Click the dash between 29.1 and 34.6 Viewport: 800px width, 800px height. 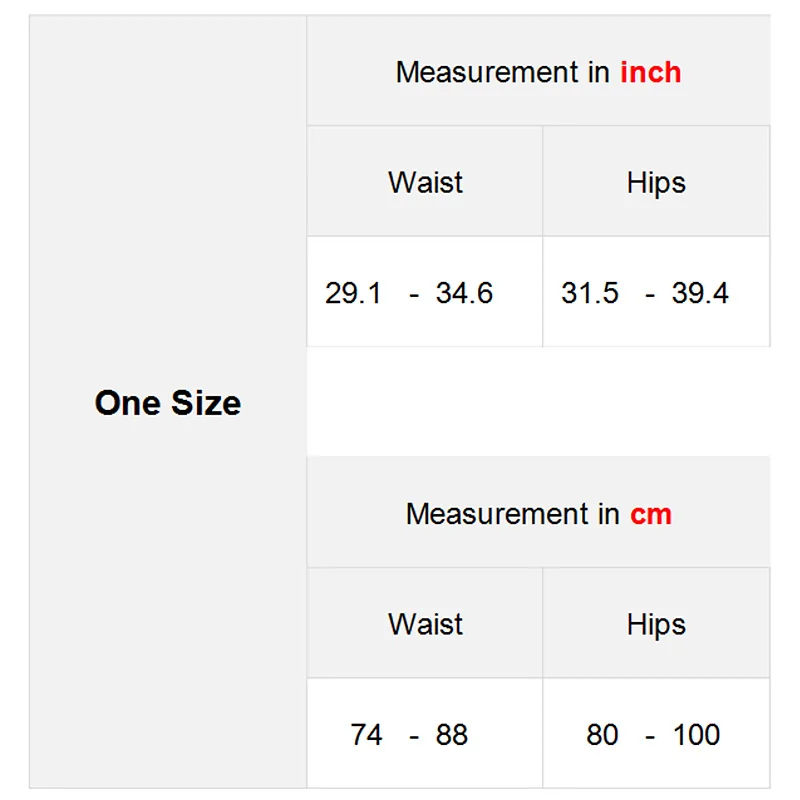click(414, 295)
